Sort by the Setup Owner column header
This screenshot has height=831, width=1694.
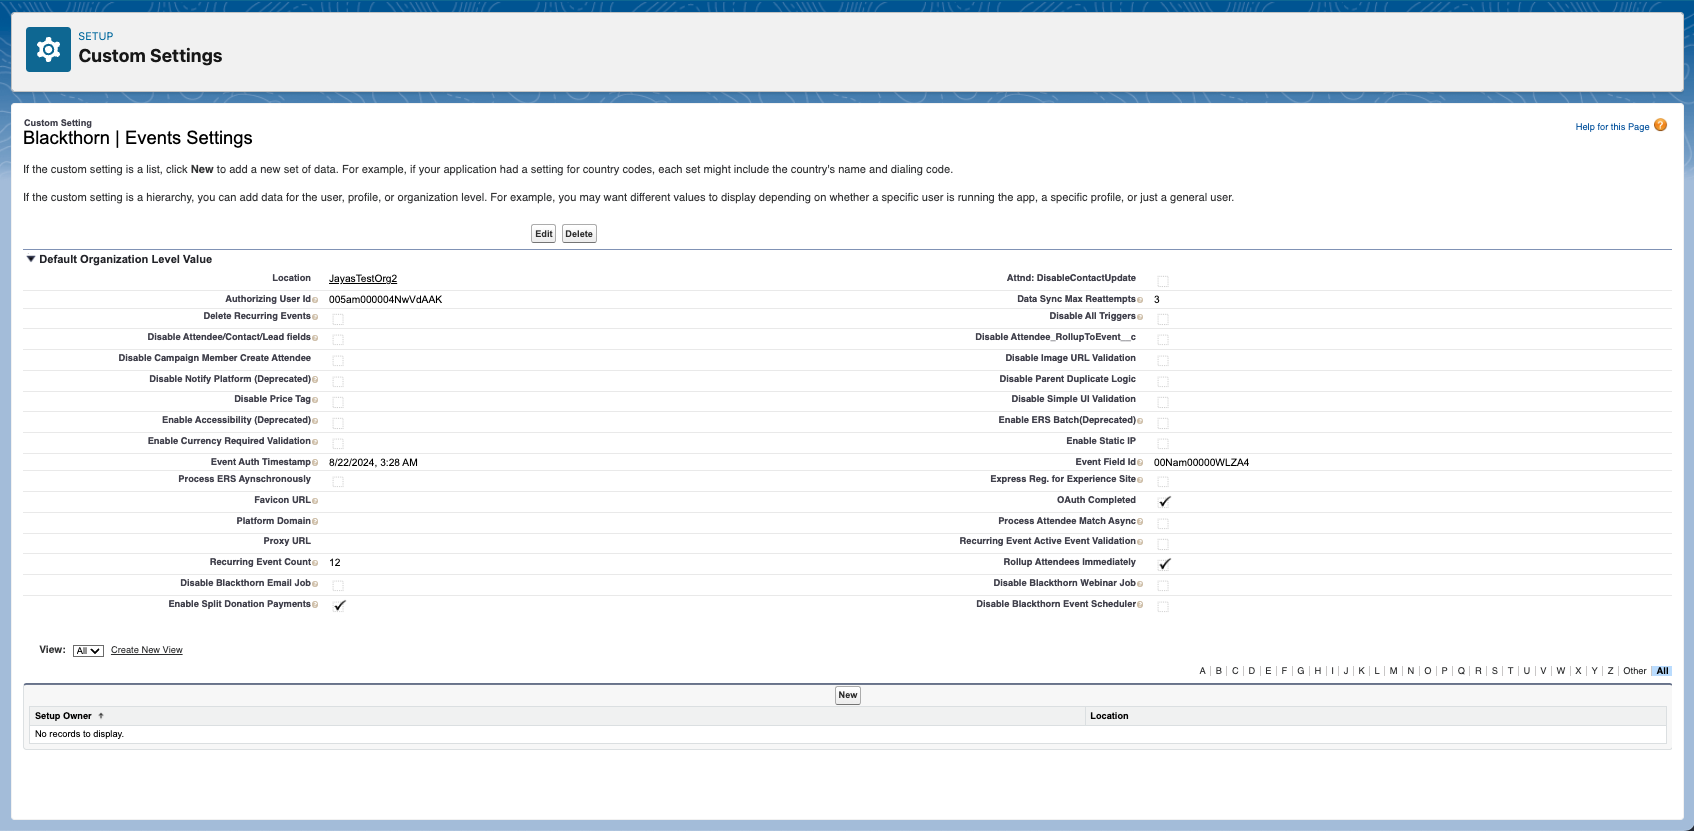63,716
